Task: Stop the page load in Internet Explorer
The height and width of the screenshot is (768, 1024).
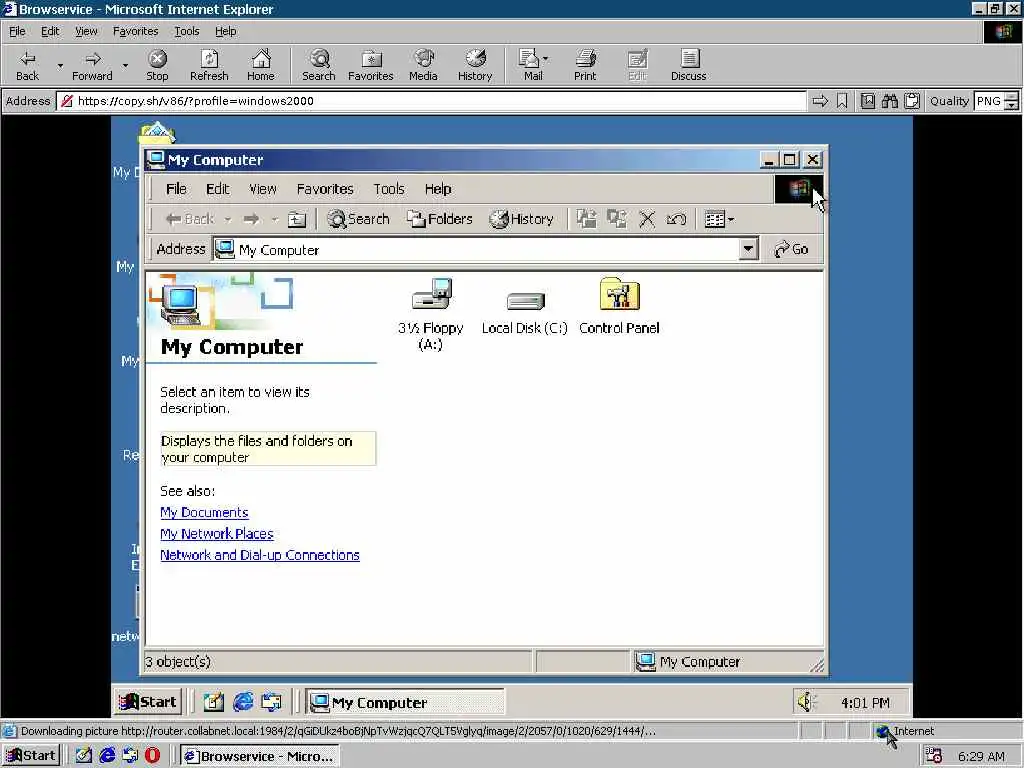Action: (x=157, y=65)
